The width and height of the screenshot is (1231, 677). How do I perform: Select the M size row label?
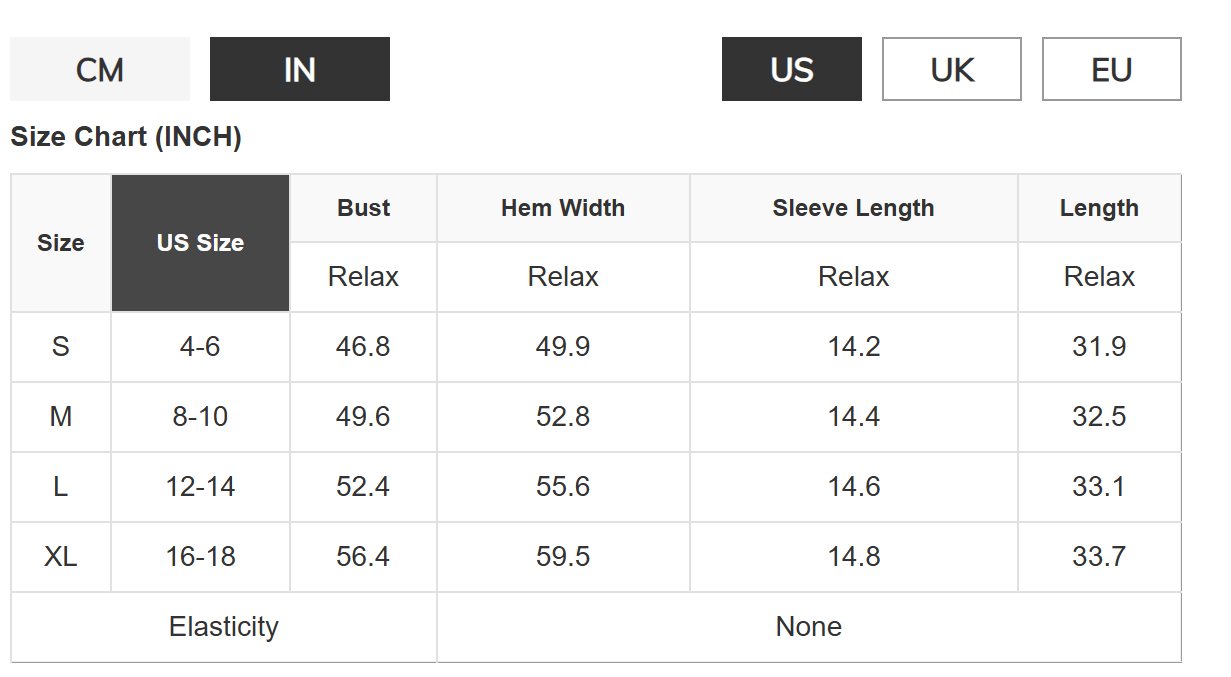click(61, 417)
